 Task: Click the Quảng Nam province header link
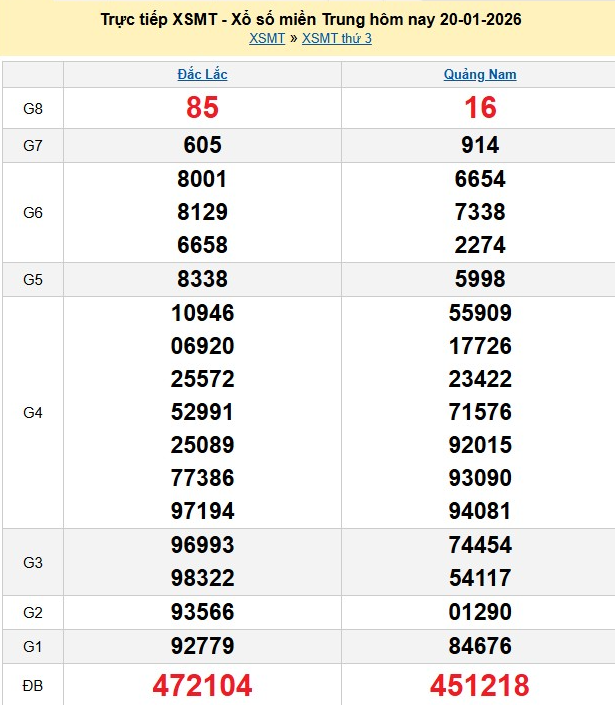coord(480,75)
